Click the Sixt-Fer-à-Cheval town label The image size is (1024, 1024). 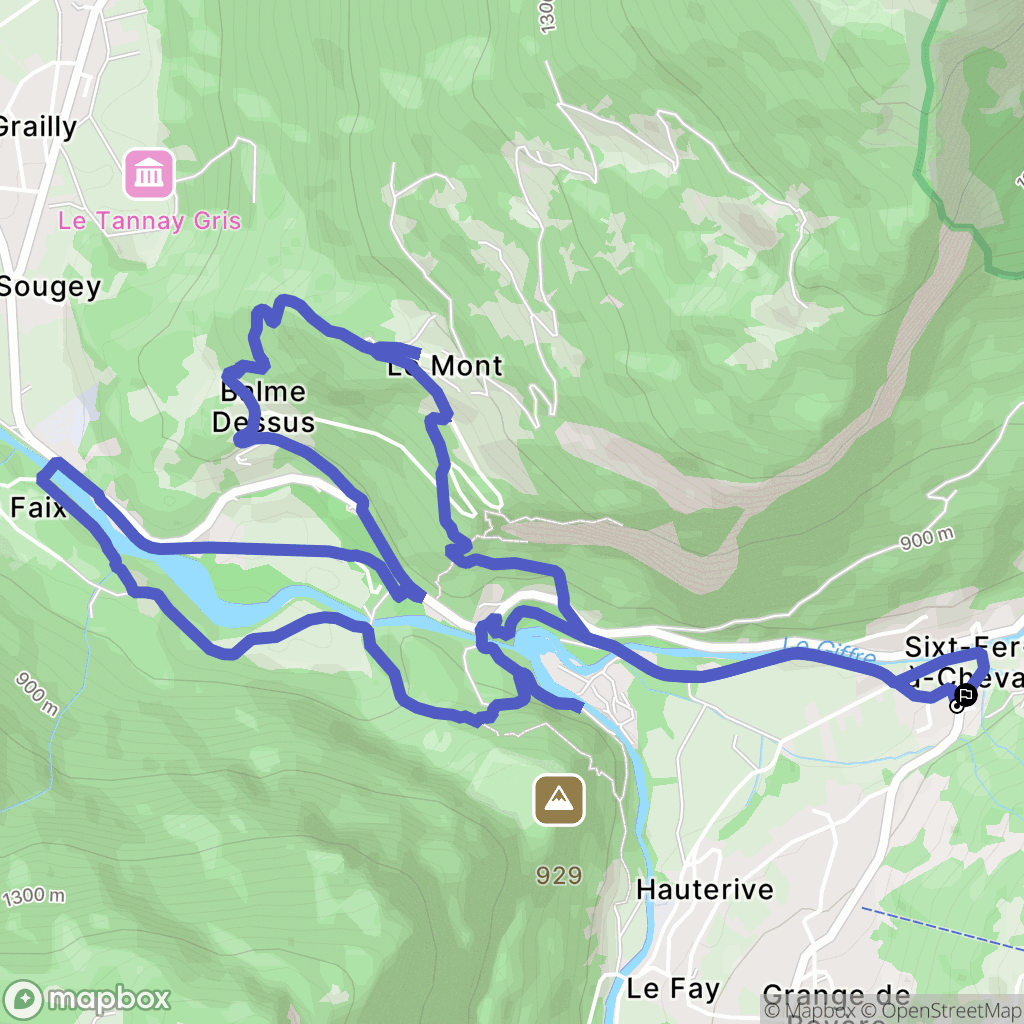964,662
